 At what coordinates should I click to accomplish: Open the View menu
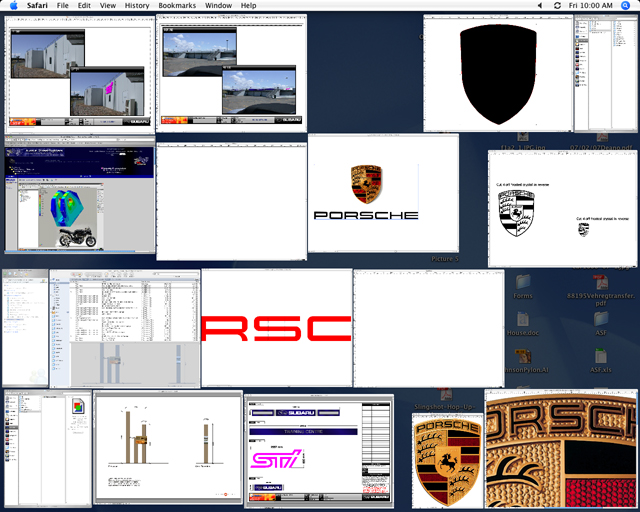pos(108,5)
